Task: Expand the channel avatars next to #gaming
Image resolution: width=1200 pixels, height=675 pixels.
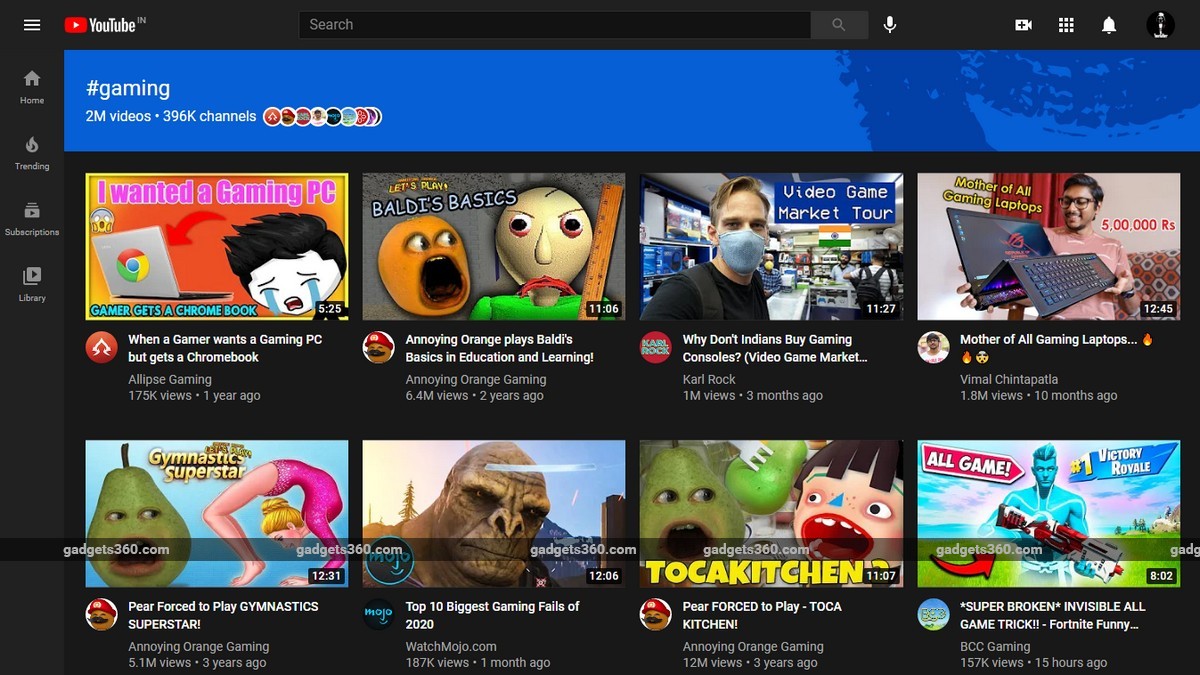Action: click(320, 116)
